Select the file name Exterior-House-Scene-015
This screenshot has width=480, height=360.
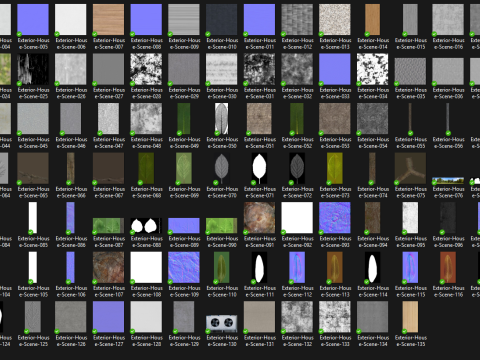(x=411, y=44)
